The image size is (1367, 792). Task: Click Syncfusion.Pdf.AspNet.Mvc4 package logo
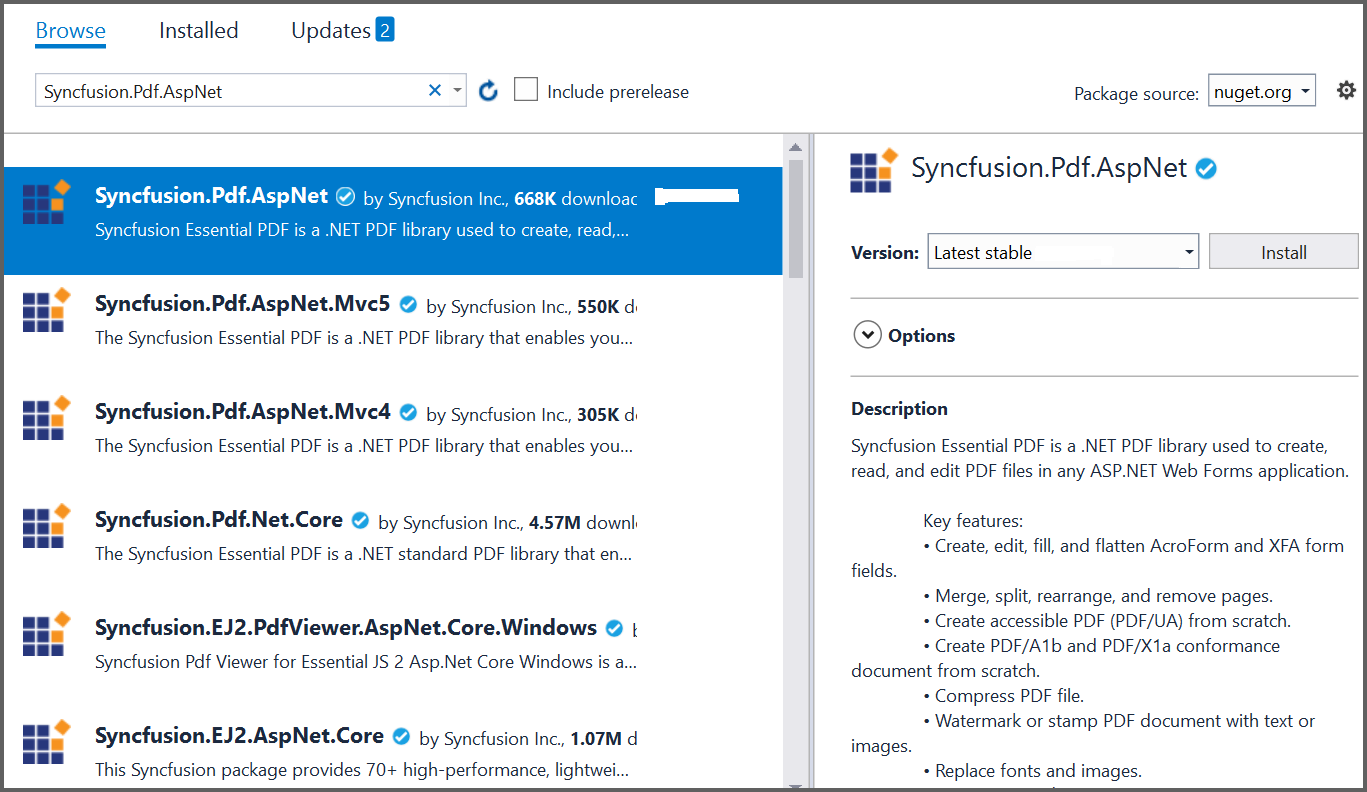click(47, 419)
